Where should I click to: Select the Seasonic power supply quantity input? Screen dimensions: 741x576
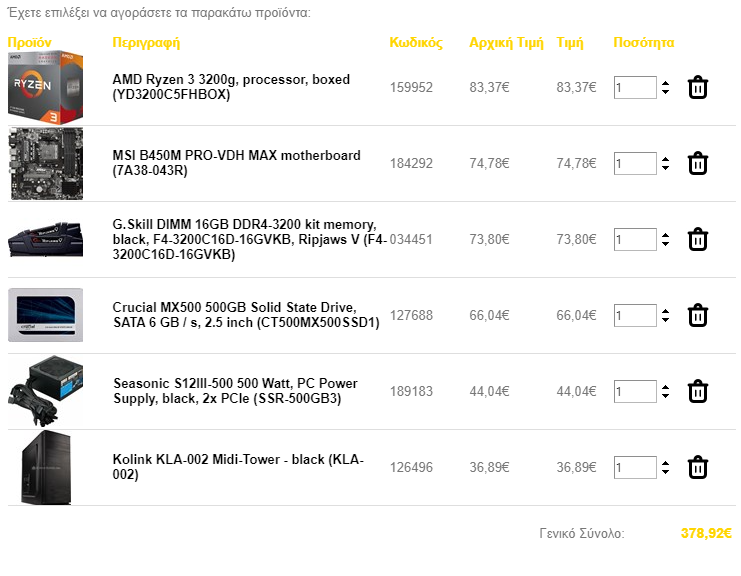(635, 392)
